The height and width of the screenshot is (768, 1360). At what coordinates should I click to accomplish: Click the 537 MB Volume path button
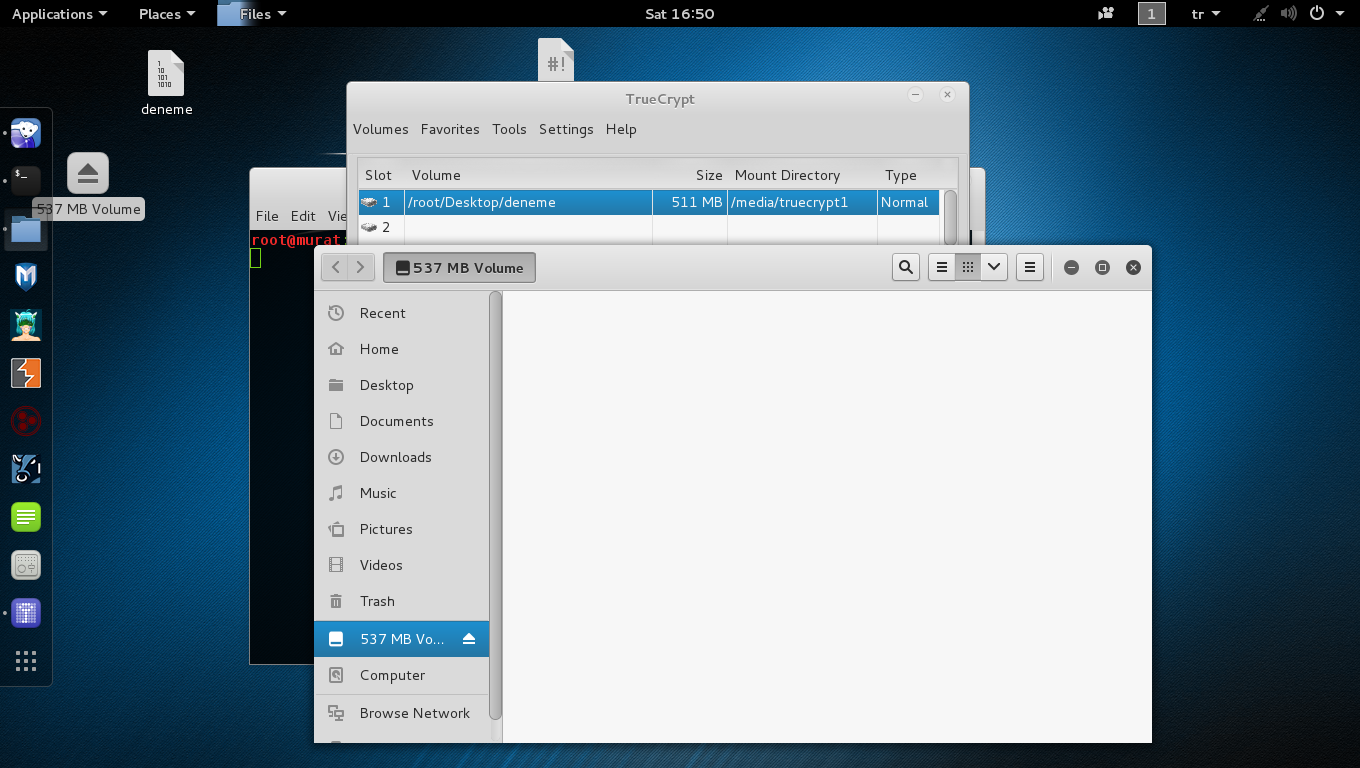pyautogui.click(x=459, y=267)
